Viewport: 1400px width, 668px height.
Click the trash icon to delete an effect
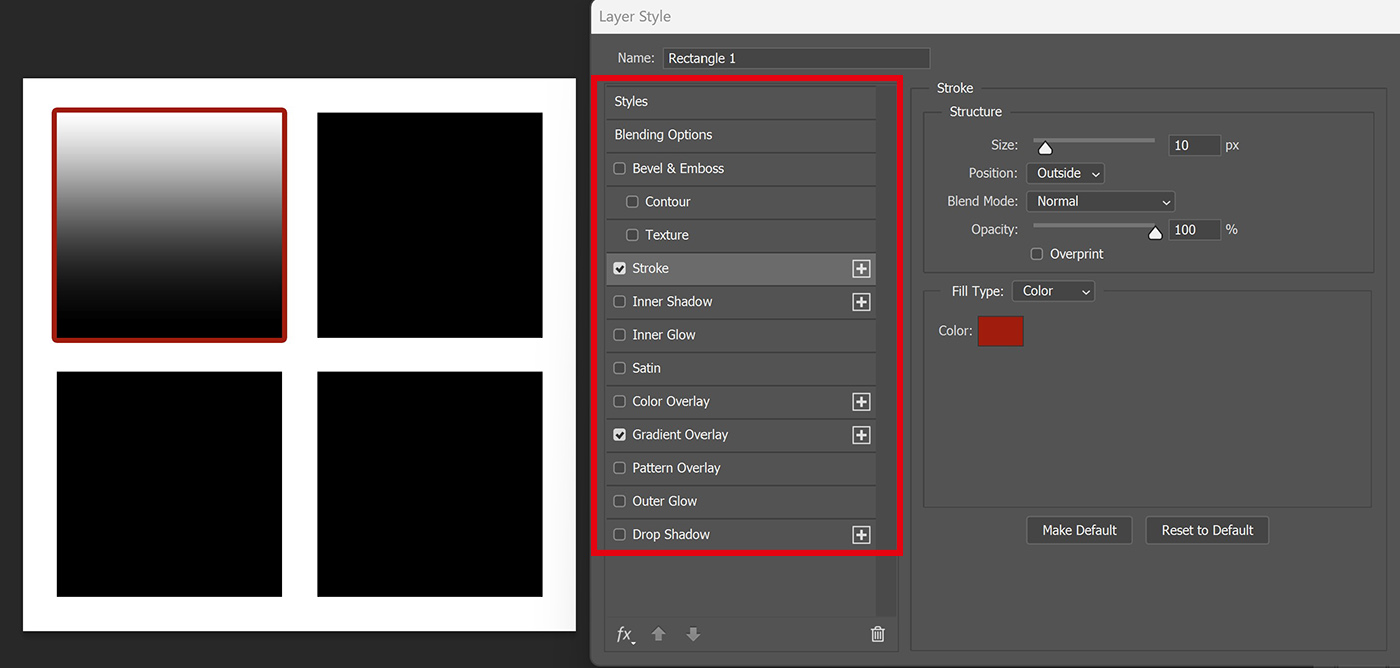click(877, 634)
